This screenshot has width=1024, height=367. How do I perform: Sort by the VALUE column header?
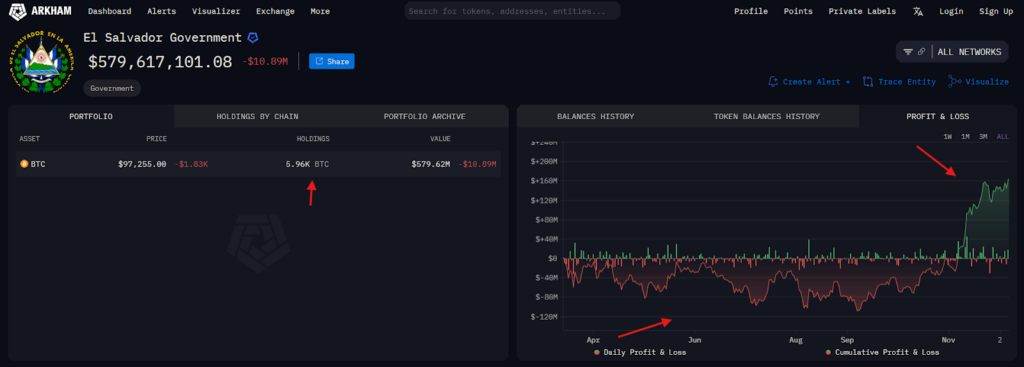[x=440, y=138]
